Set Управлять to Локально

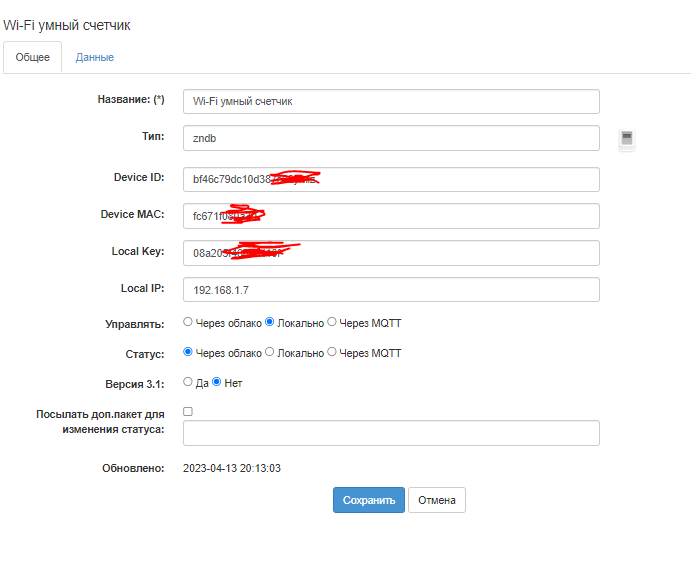[270, 322]
